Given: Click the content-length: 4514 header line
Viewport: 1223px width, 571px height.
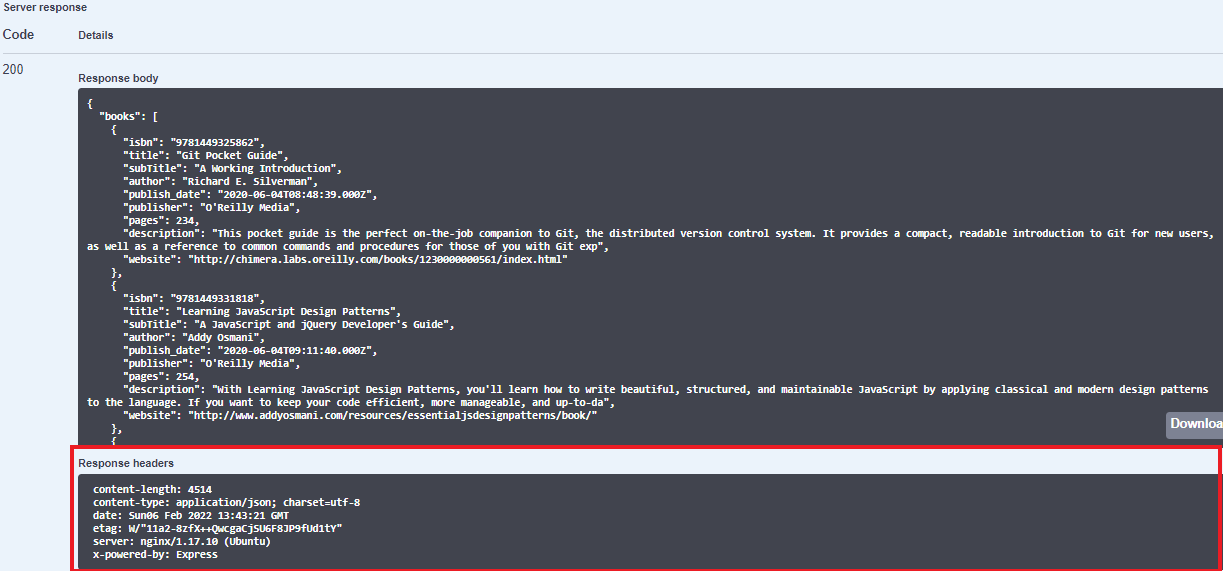Looking at the screenshot, I should 152,489.
